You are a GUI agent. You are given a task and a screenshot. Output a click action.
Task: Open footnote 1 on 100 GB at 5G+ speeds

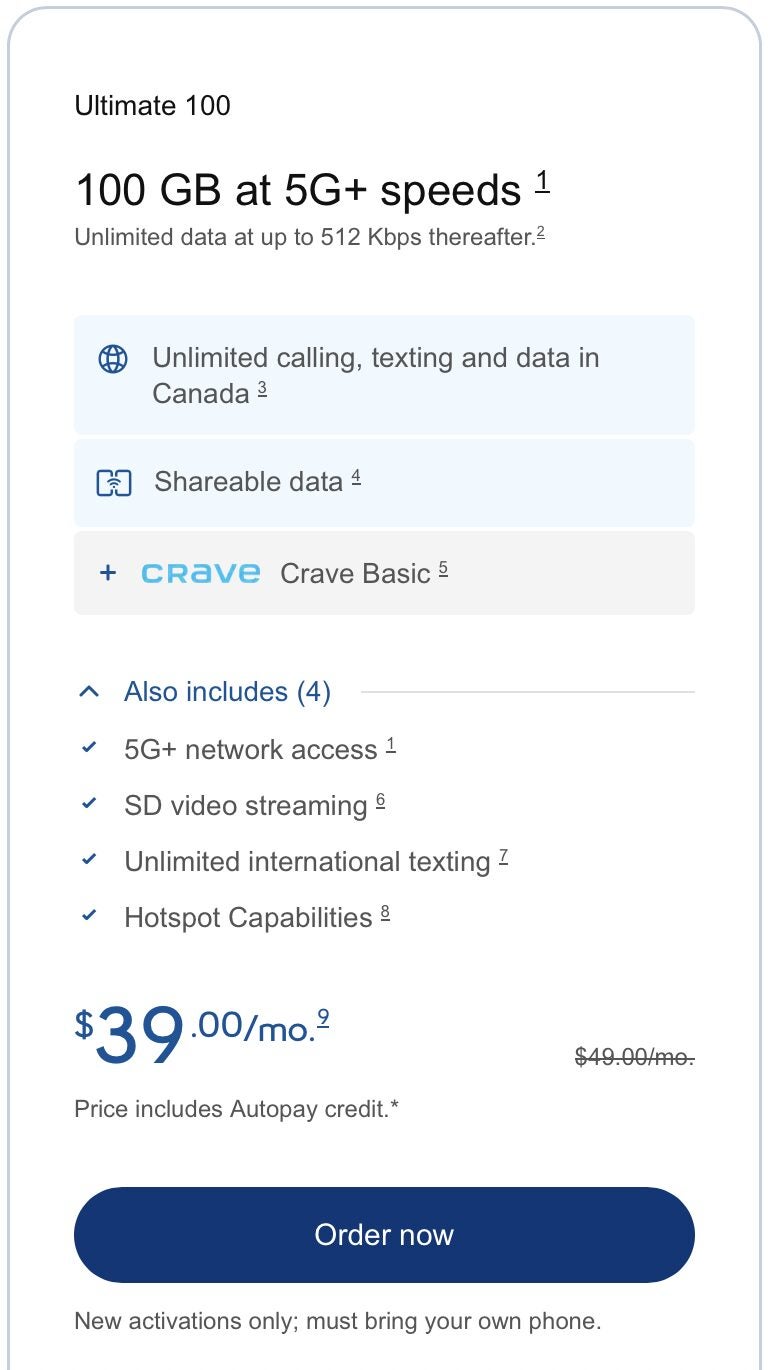pyautogui.click(x=542, y=181)
